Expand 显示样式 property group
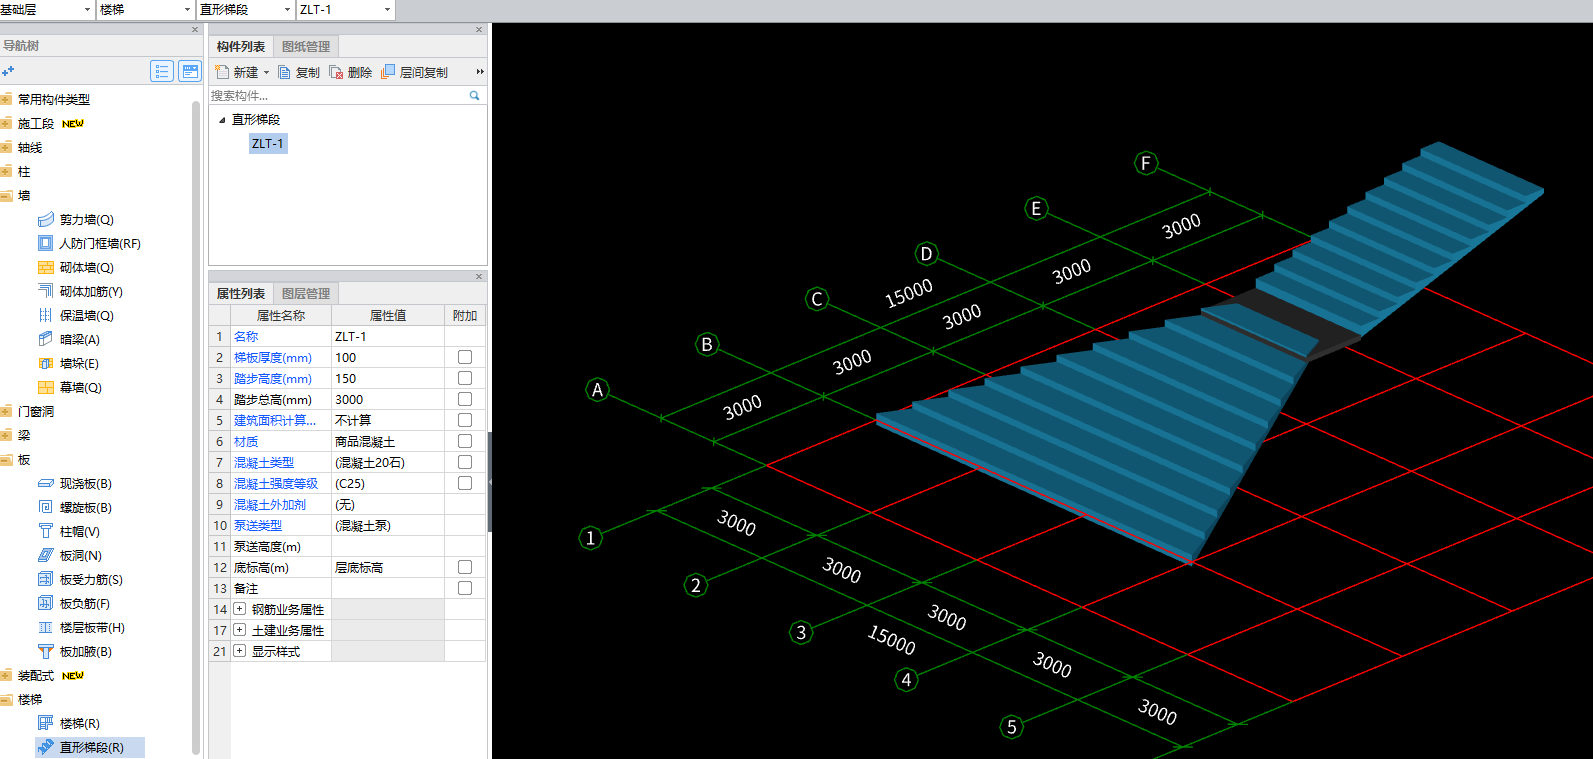This screenshot has width=1593, height=759. click(240, 651)
